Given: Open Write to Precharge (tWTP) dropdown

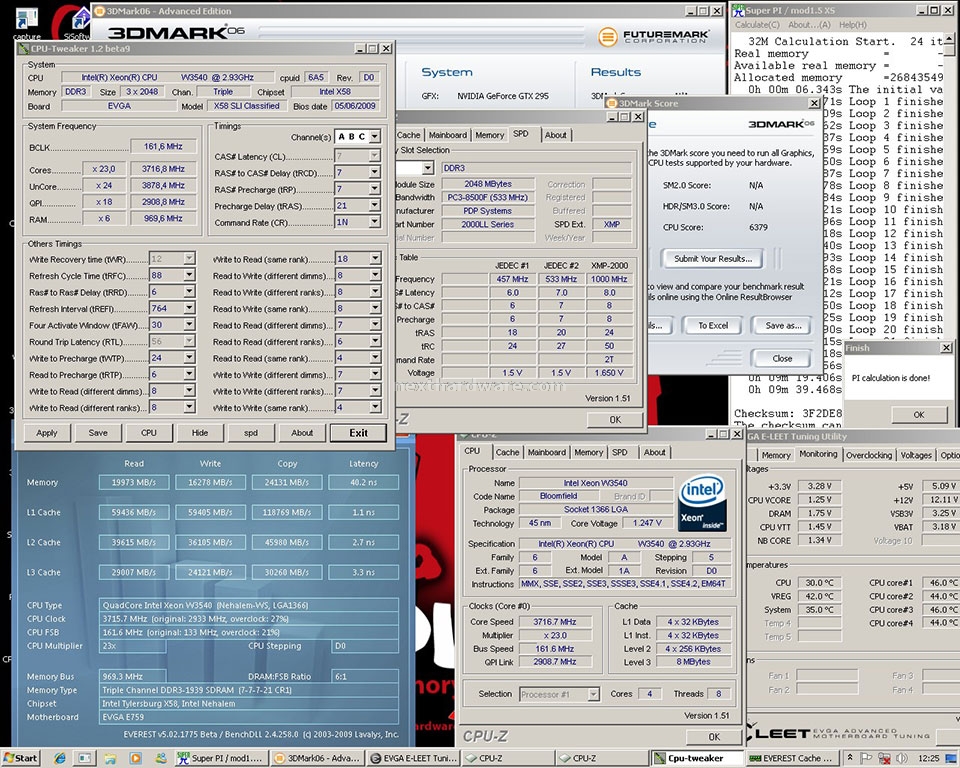Looking at the screenshot, I should (x=189, y=358).
